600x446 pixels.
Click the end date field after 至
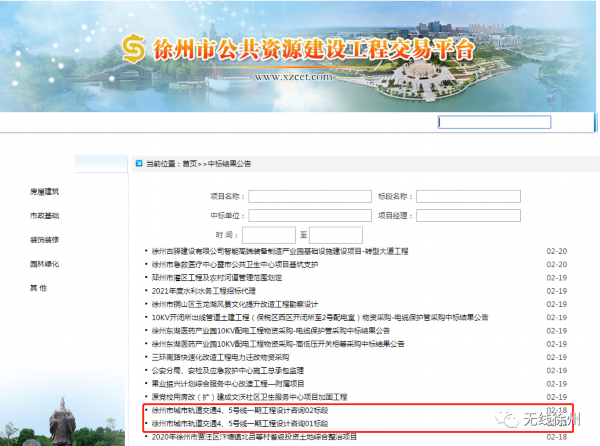336,235
